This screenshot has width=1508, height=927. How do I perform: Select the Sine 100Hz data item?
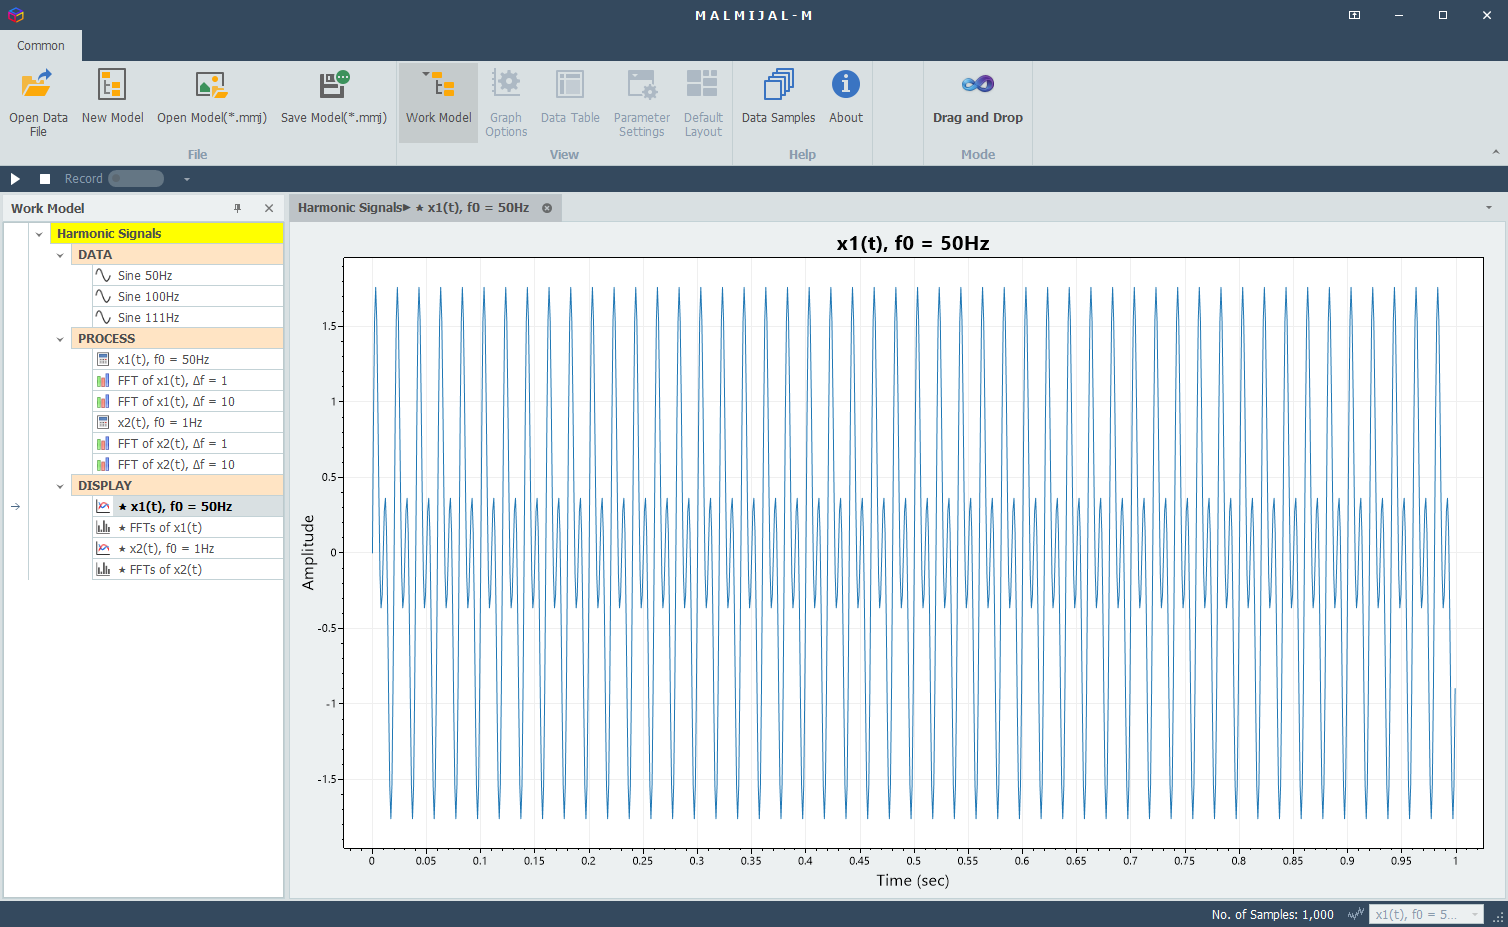click(188, 297)
